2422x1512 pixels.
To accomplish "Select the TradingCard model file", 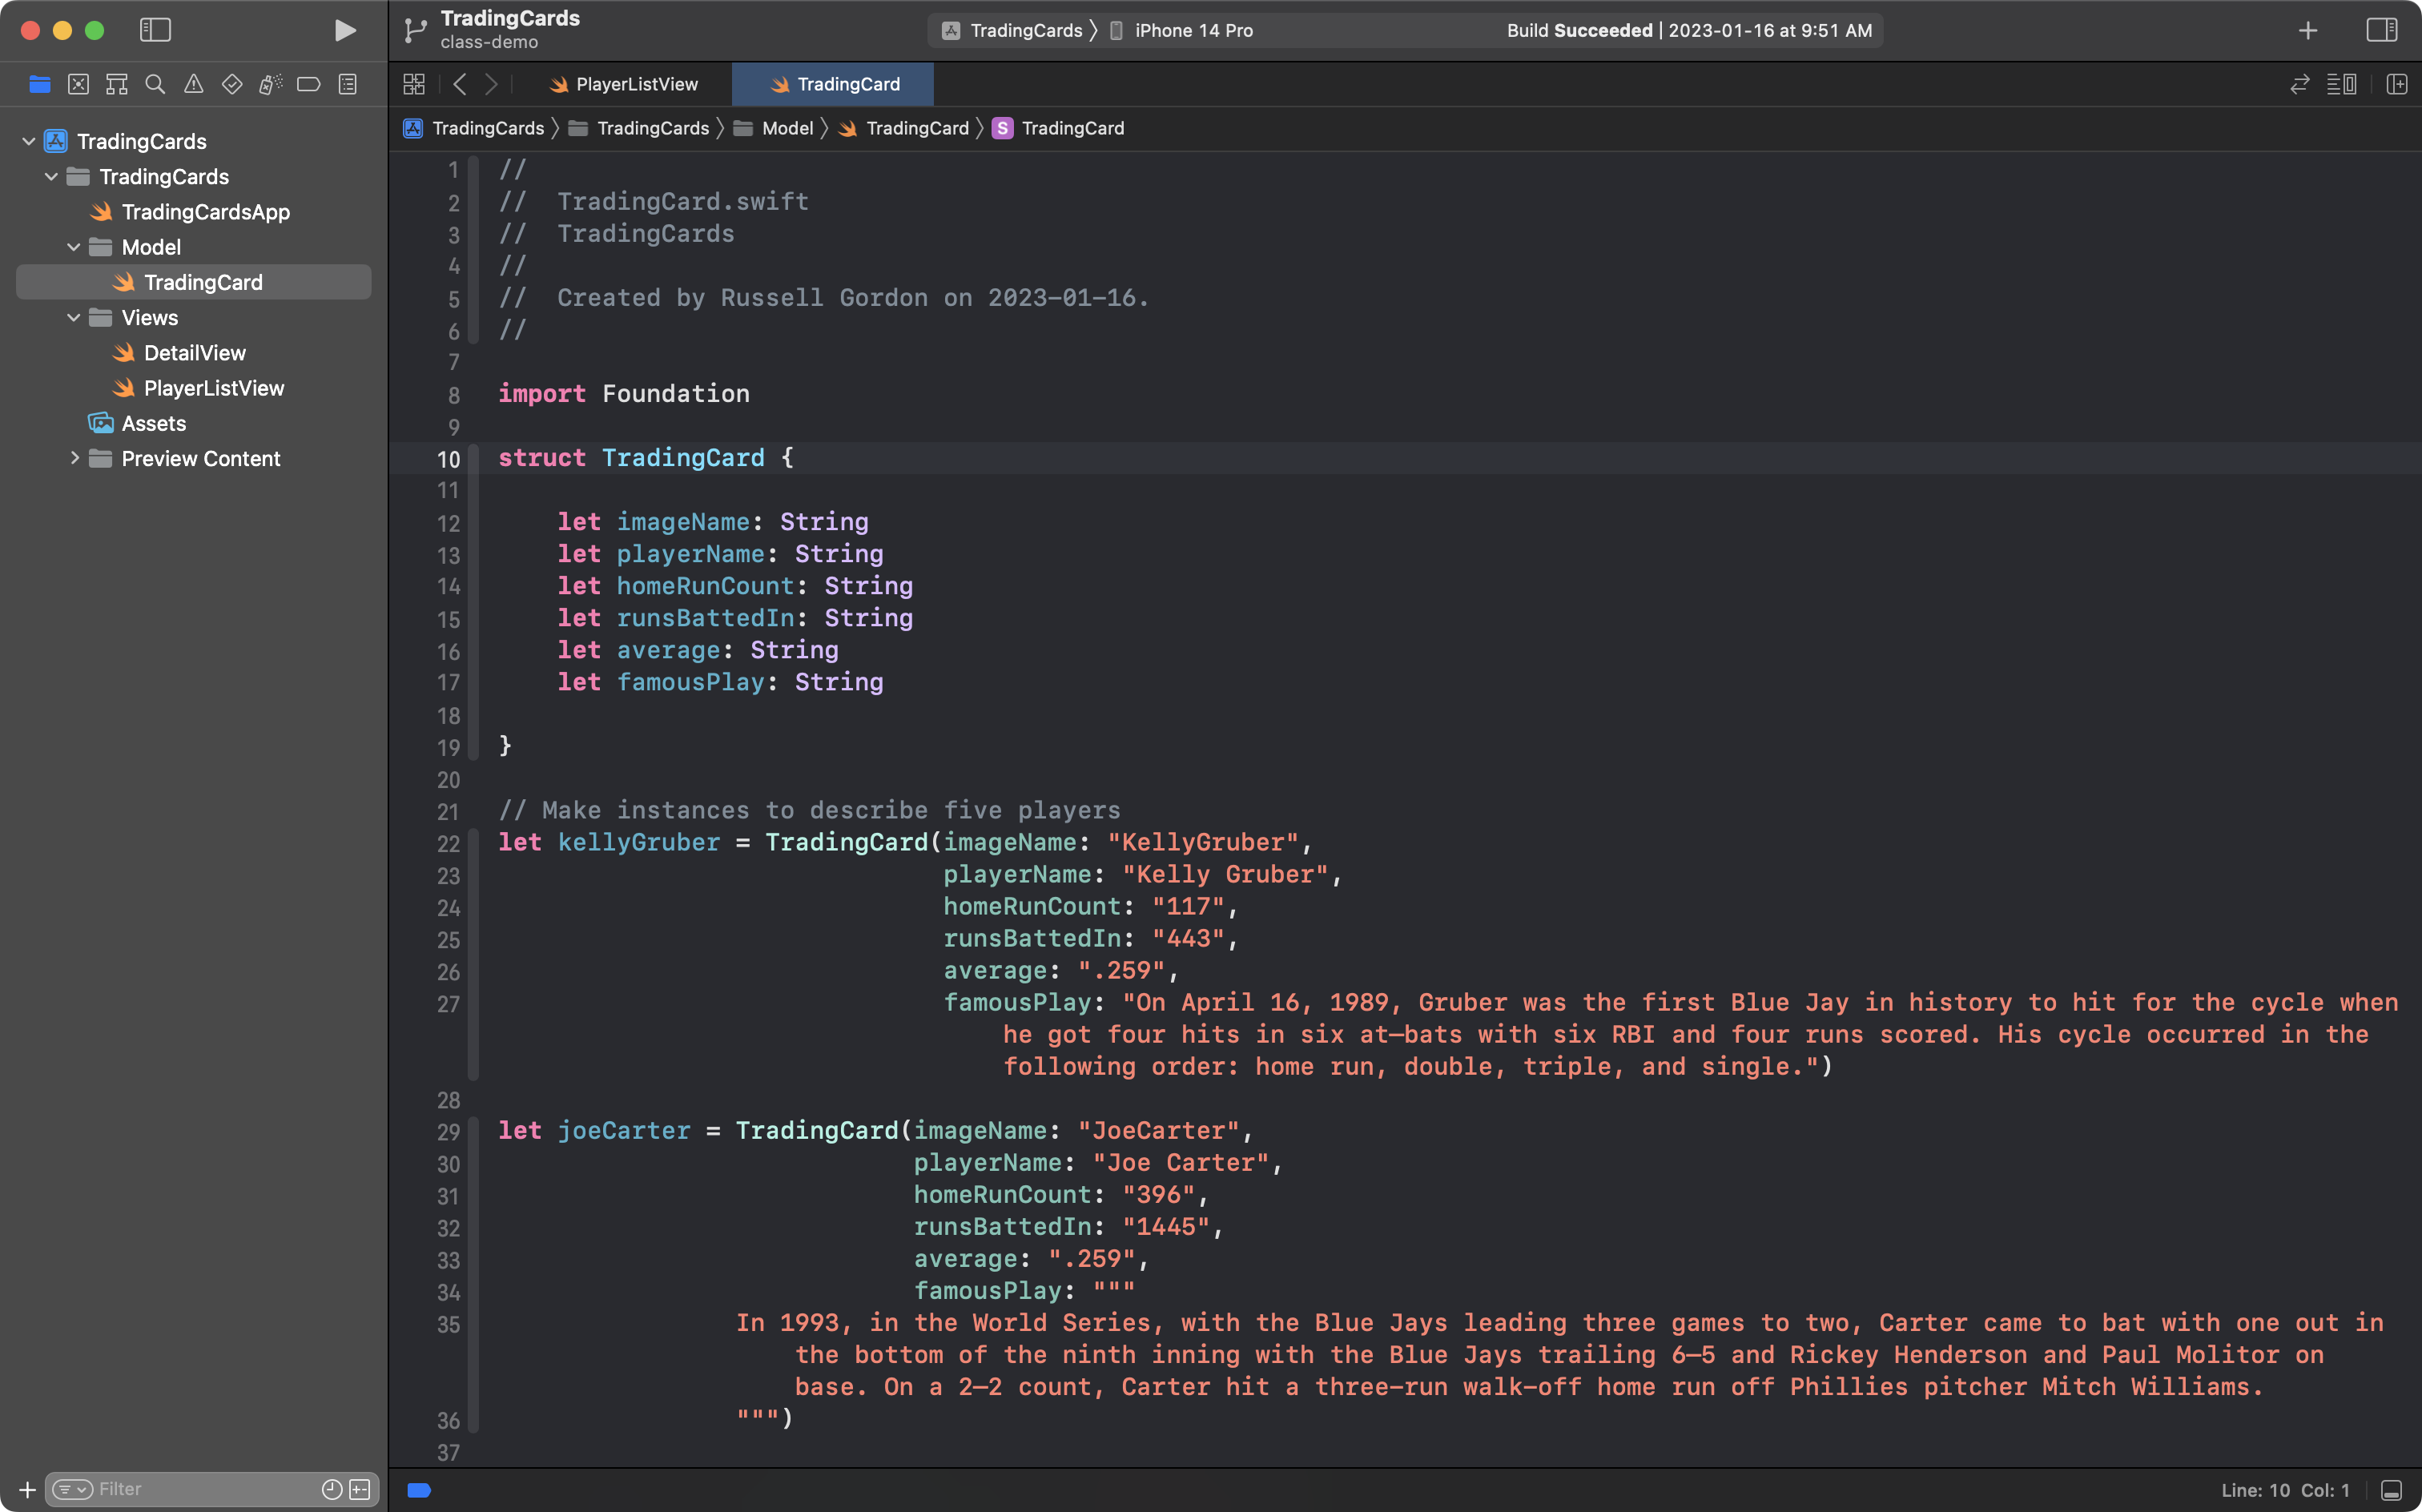I will click(x=202, y=282).
